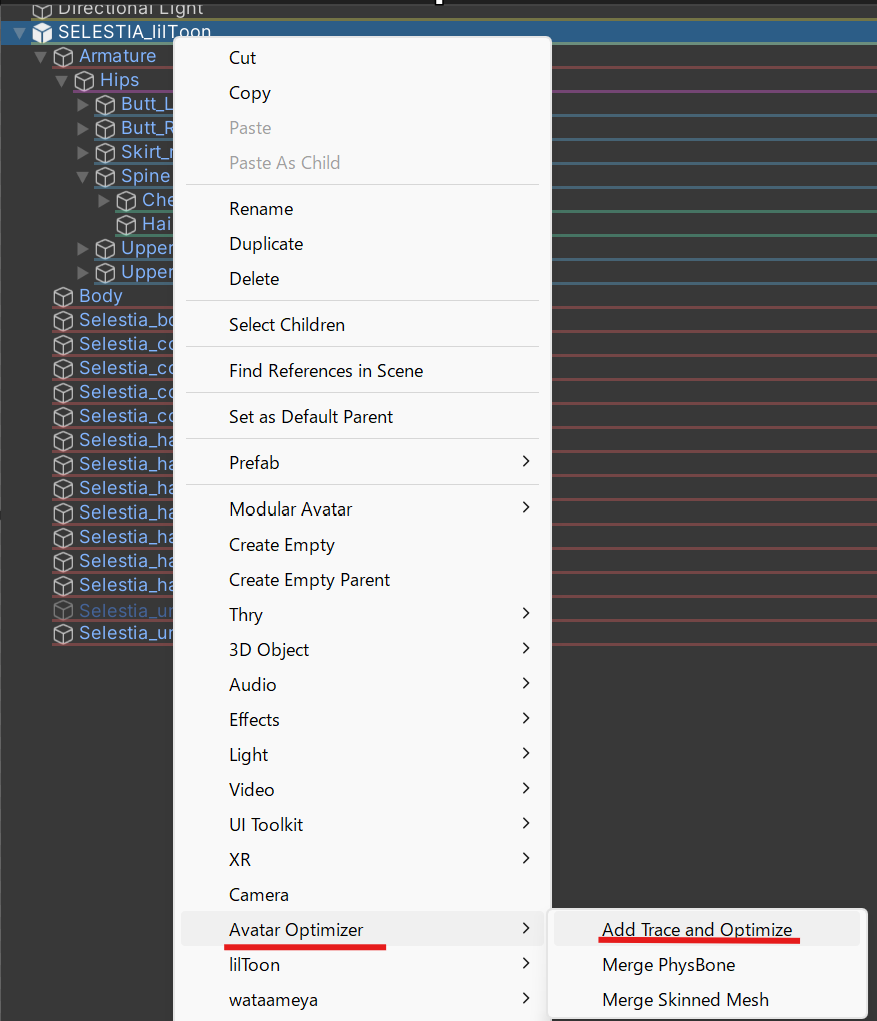
Task: Choose Create Empty Parent entry
Action: coord(363,580)
